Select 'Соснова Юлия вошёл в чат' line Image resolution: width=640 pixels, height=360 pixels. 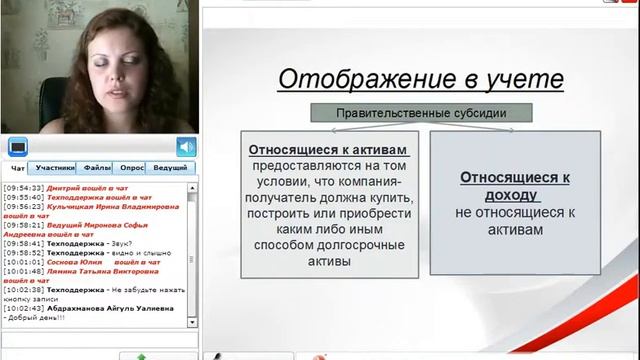point(82,262)
